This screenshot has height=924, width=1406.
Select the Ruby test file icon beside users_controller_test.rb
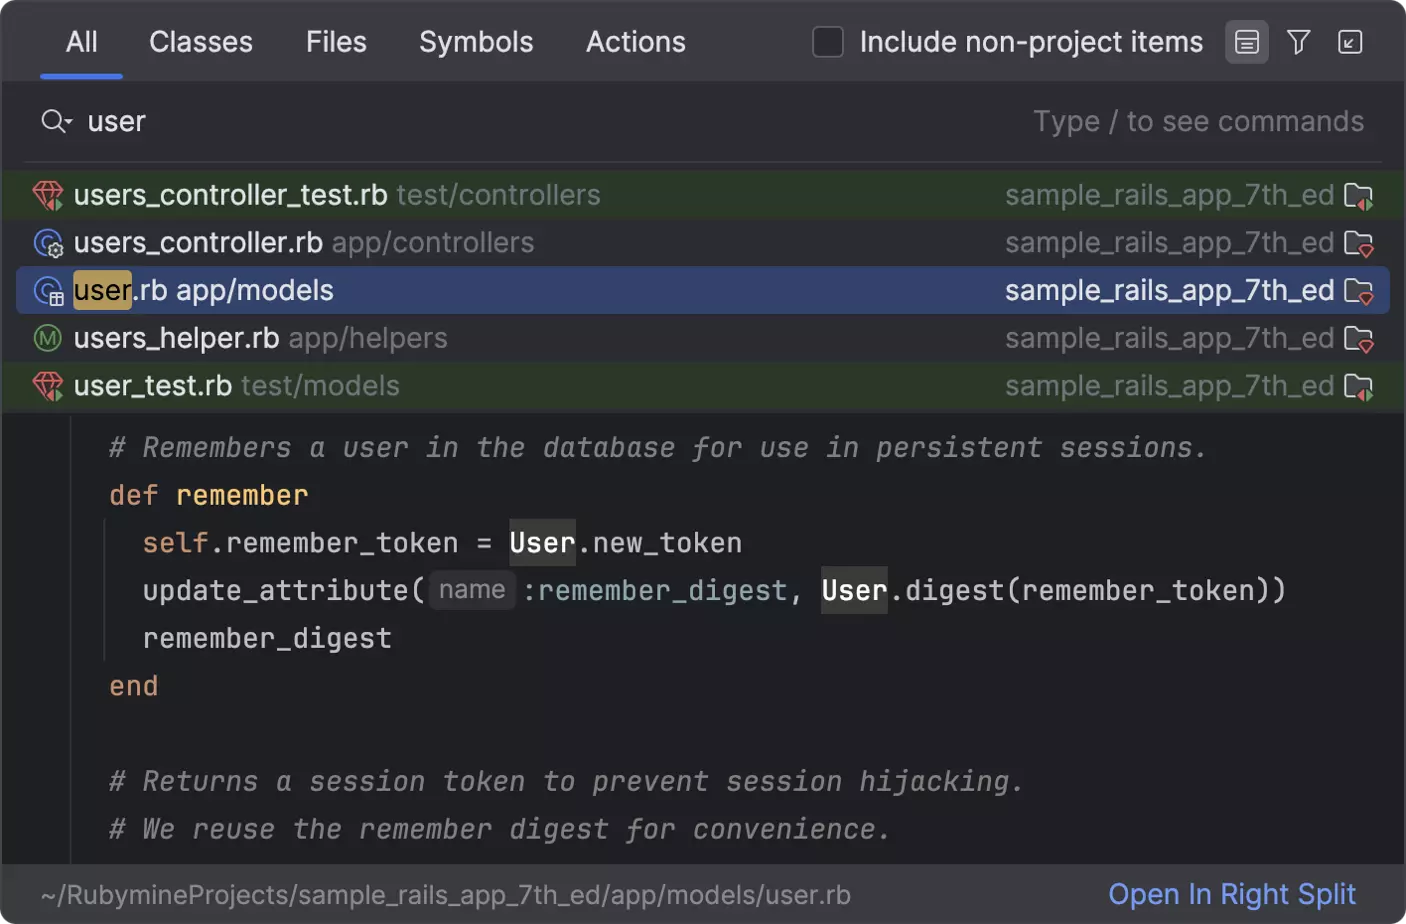(x=47, y=195)
